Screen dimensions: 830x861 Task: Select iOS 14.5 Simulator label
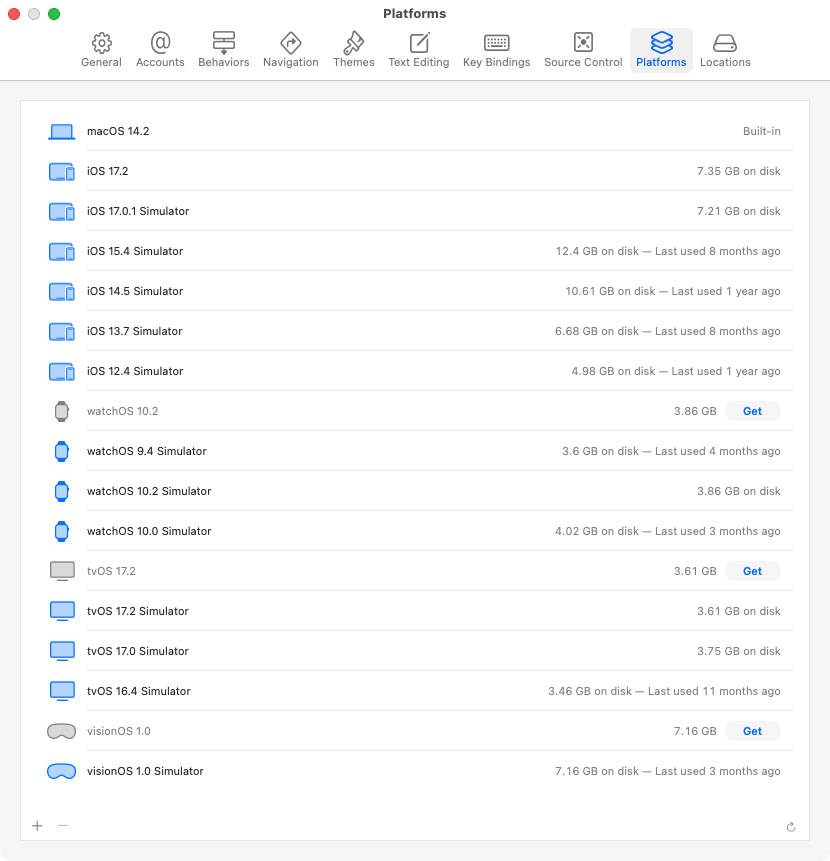[135, 292]
